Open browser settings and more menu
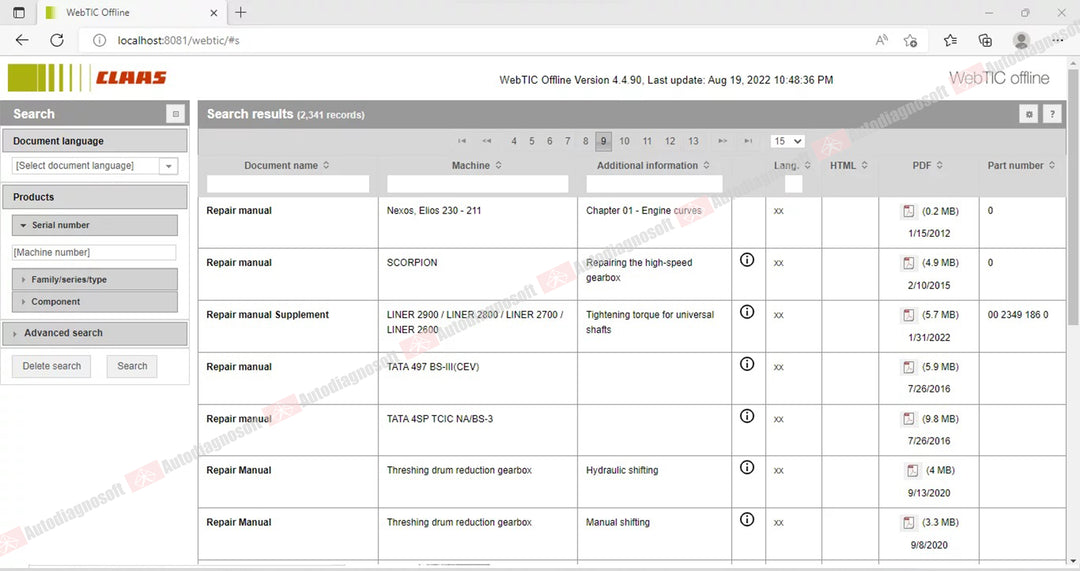The height and width of the screenshot is (571, 1080). pos(1057,40)
